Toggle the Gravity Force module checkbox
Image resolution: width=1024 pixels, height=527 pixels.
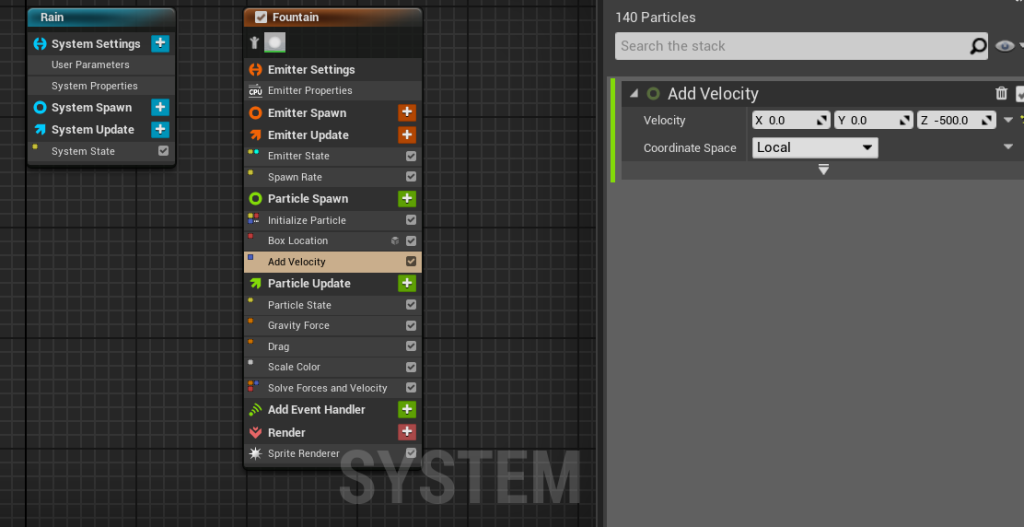411,326
